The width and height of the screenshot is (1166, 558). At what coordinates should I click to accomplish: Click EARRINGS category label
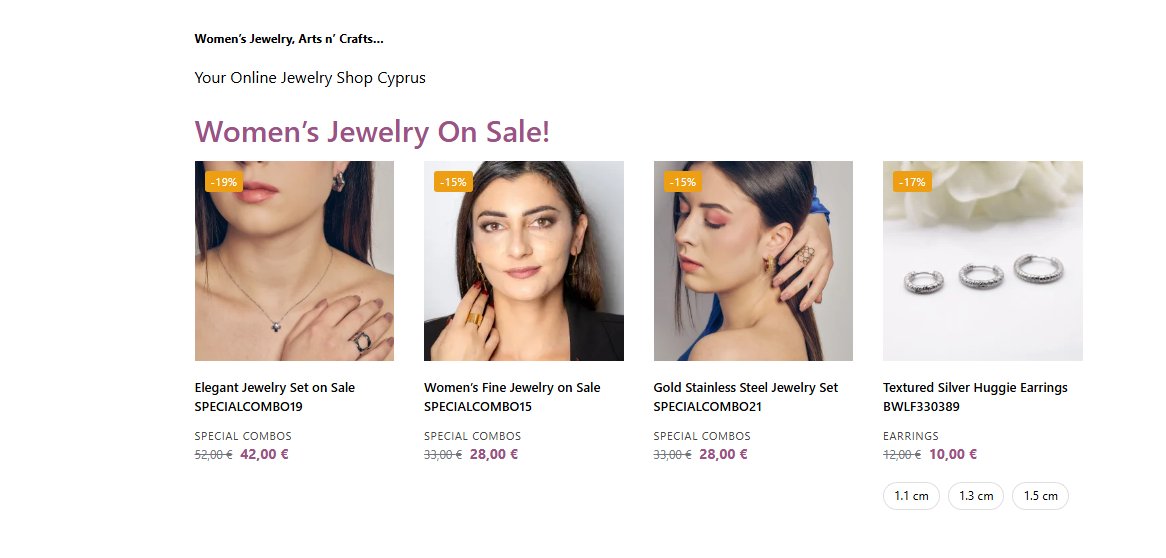[x=911, y=436]
